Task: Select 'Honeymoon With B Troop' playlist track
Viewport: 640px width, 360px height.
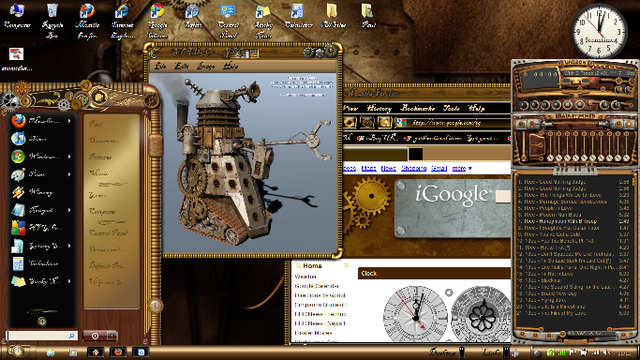Action: coord(573,221)
